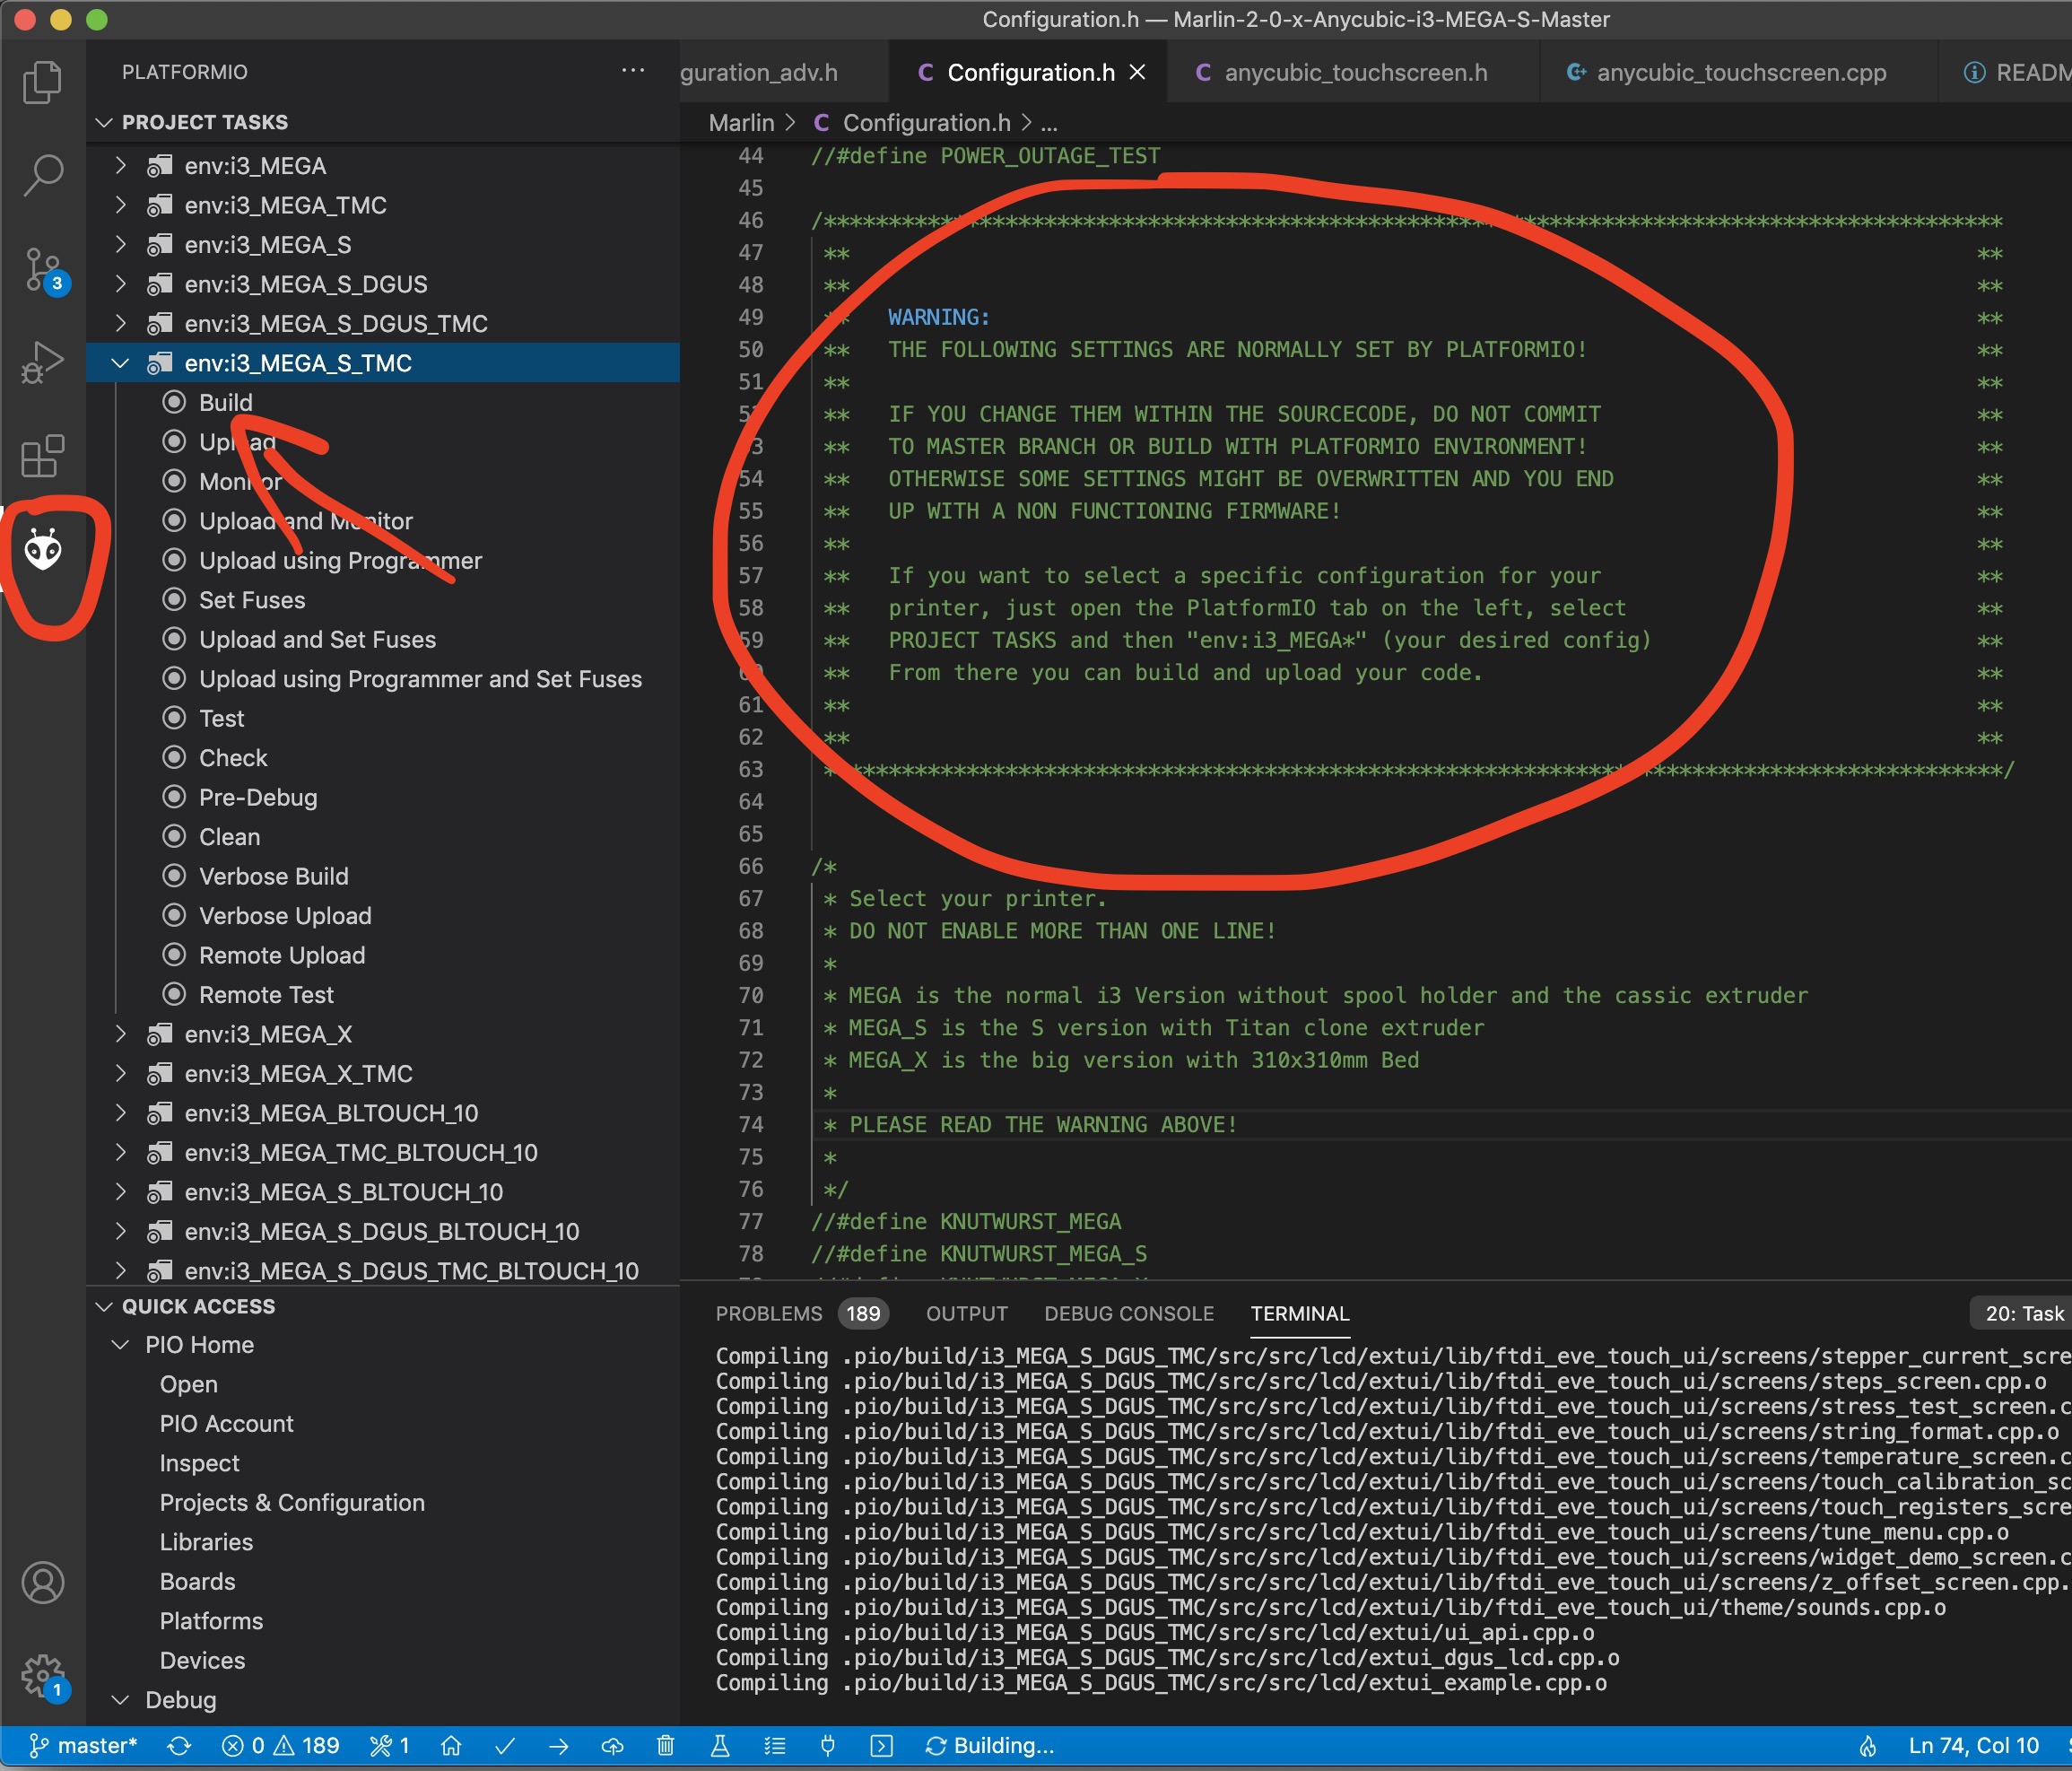
Task: Click the PlatformIO Build checkmark in status bar
Action: coord(505,1745)
